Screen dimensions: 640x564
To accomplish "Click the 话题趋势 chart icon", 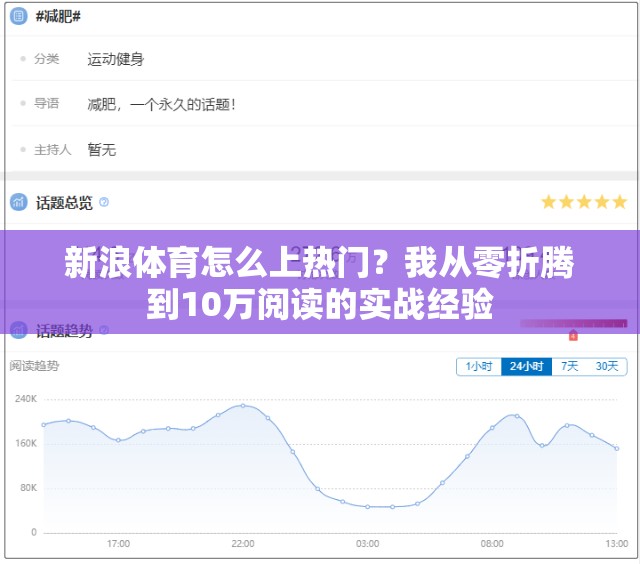I will pyautogui.click(x=18, y=330).
